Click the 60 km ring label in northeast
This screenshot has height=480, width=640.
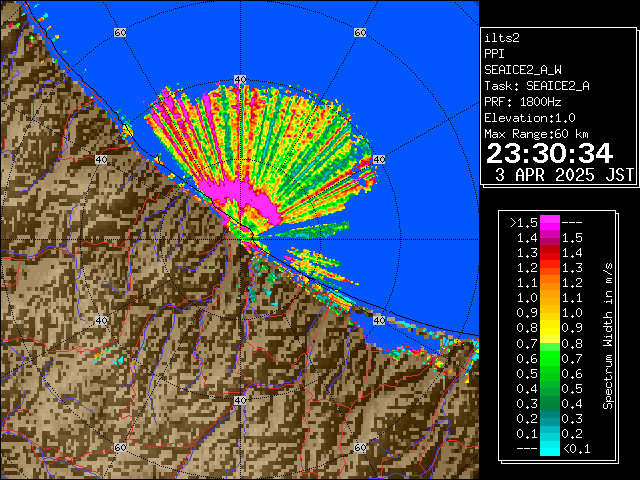click(x=360, y=32)
